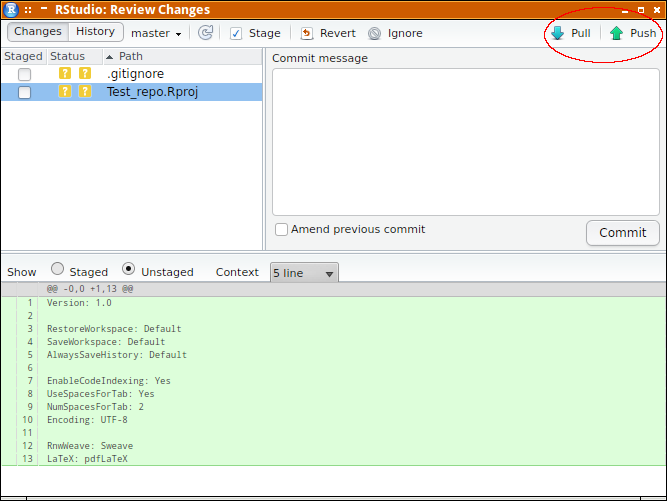Viewport: 667px width, 501px height.
Task: Click diff line NumSpacesForTab: 2
Action: [95, 407]
